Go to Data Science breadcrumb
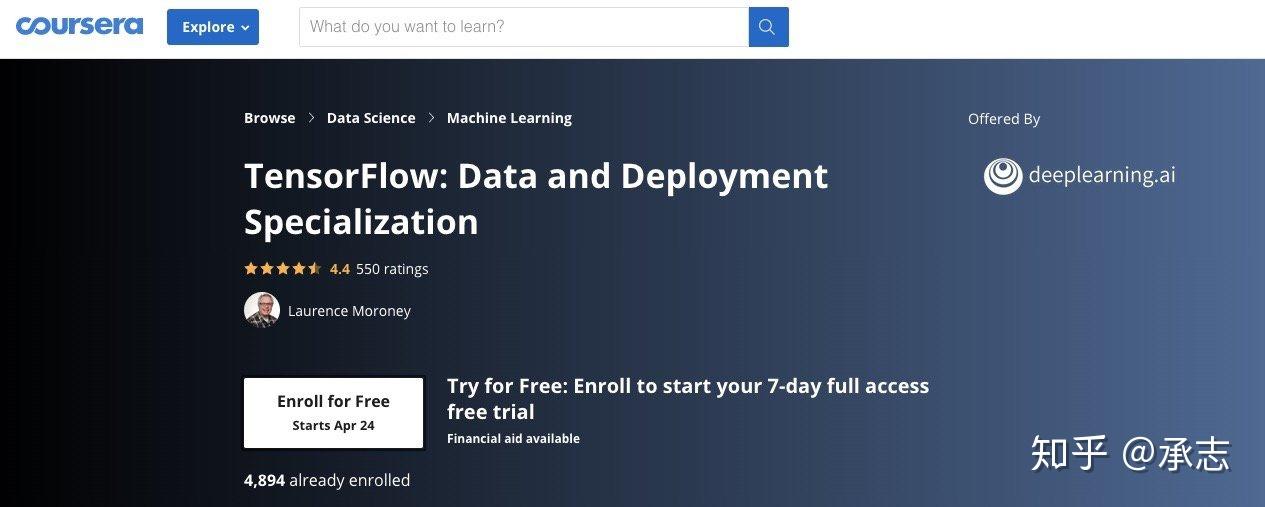The width and height of the screenshot is (1265, 507). [371, 118]
